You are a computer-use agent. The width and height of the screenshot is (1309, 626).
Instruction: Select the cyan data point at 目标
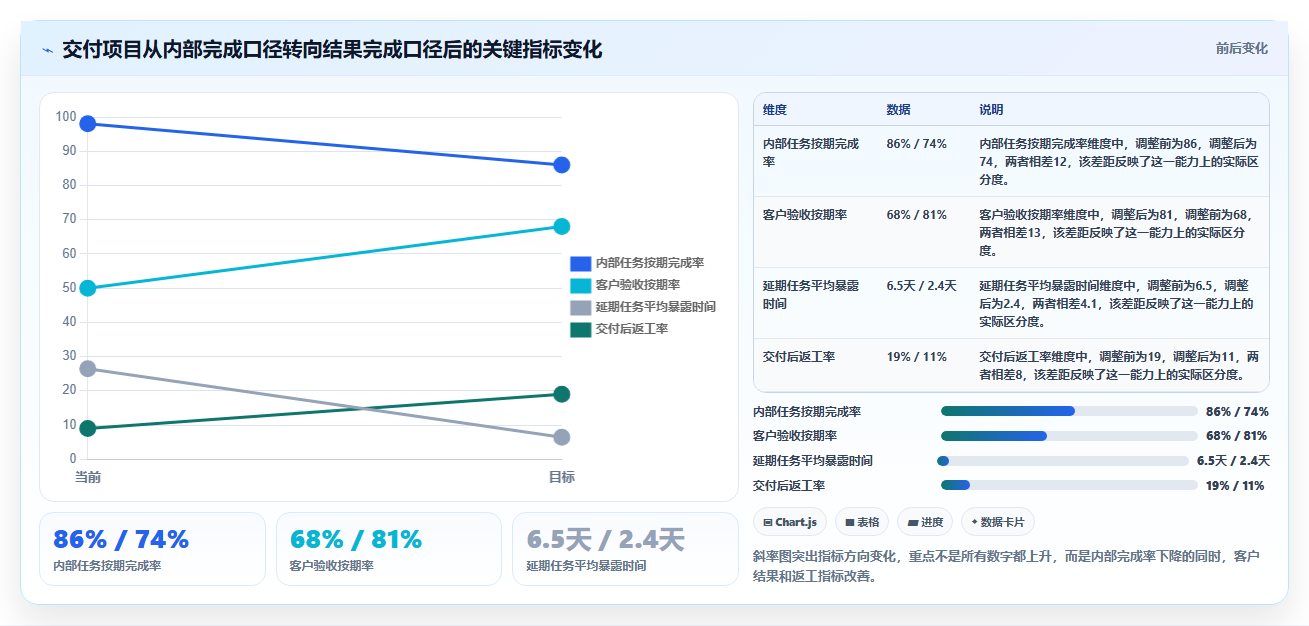coord(562,226)
